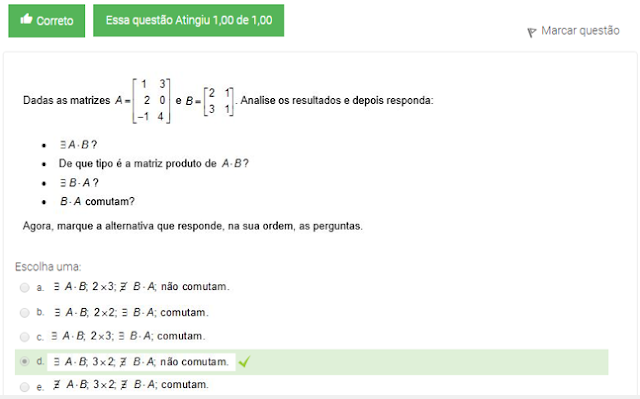Viewport: 640px width, 399px height.
Task: Select the selected radio option d
Action: tap(24, 362)
